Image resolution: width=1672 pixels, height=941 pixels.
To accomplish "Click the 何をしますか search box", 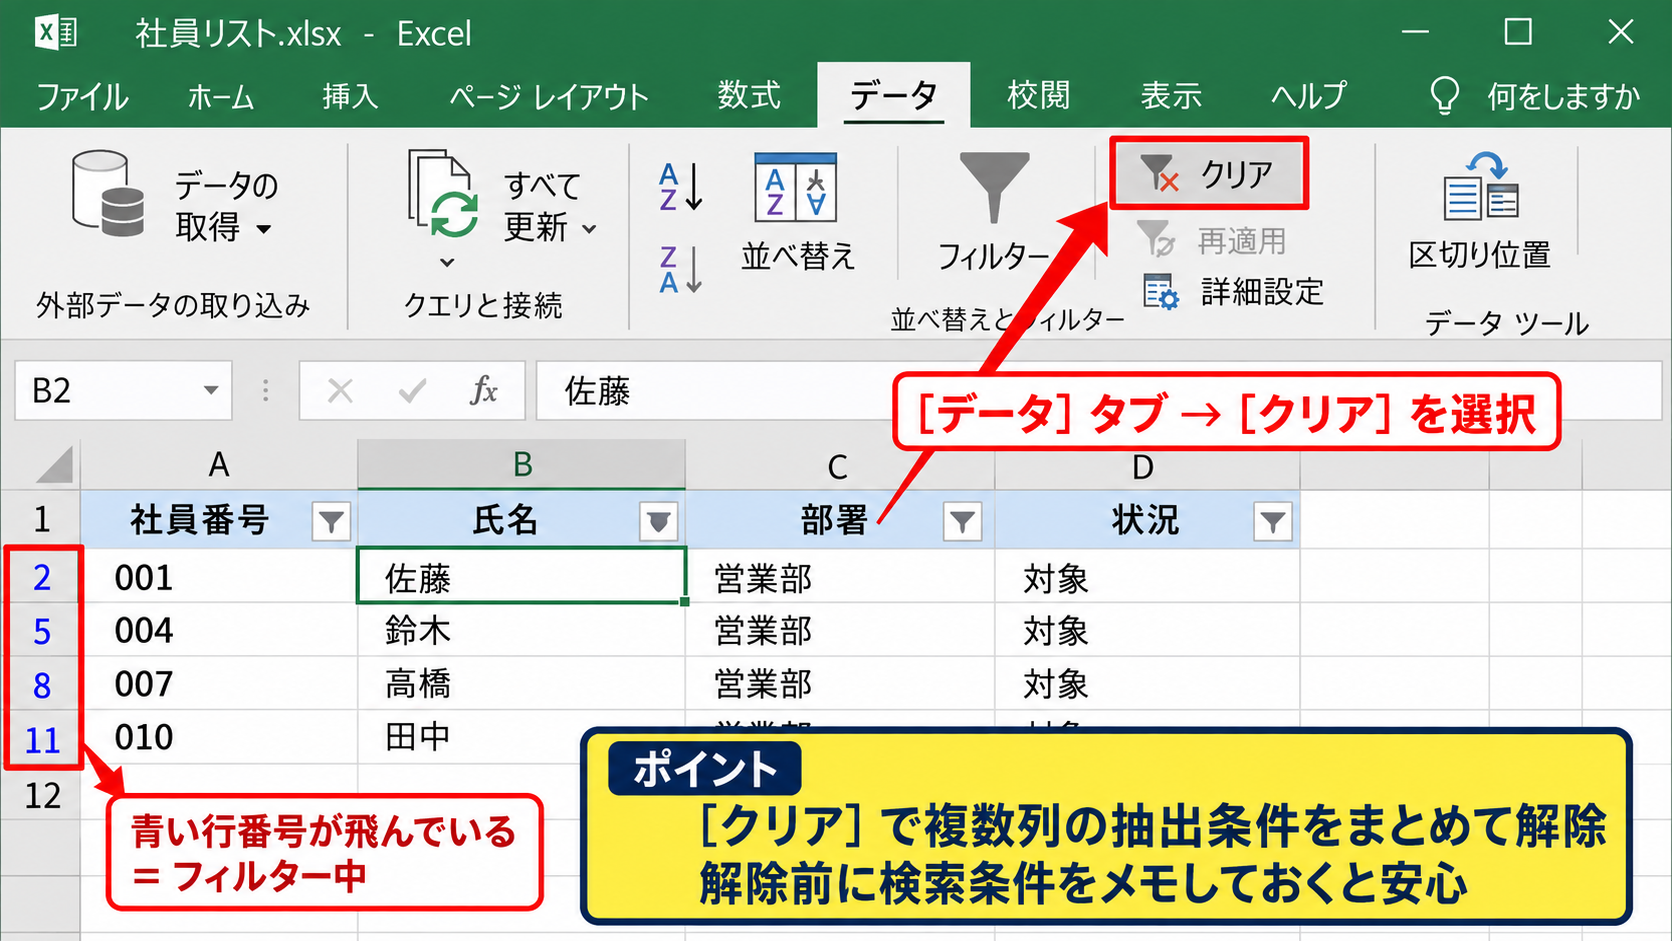I will (x=1563, y=96).
